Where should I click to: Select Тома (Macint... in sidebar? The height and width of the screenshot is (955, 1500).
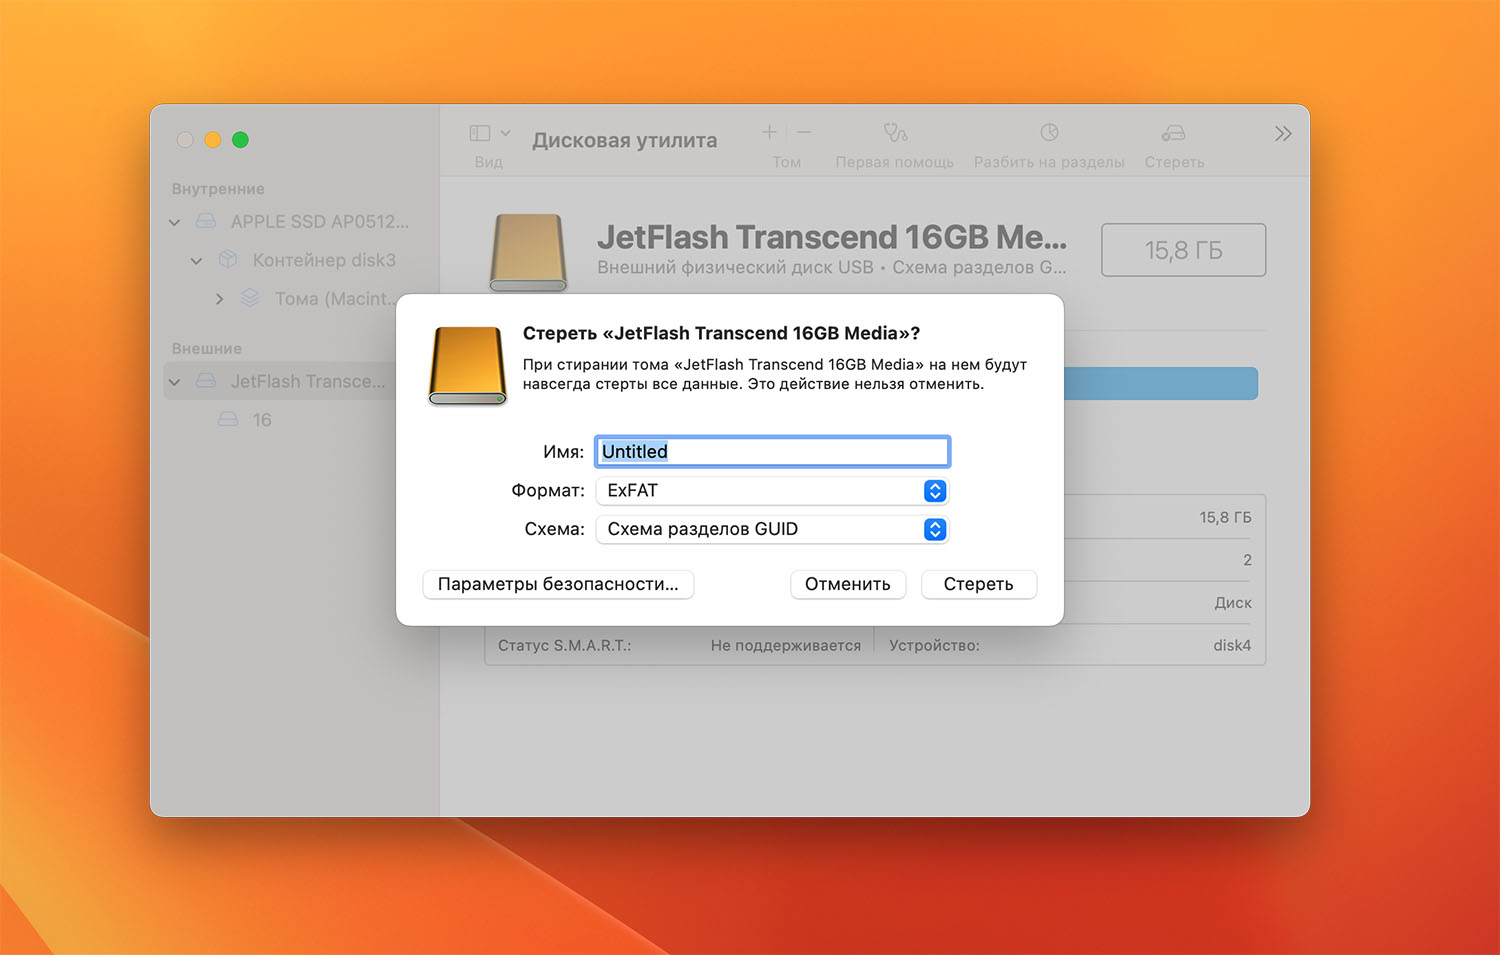(334, 299)
